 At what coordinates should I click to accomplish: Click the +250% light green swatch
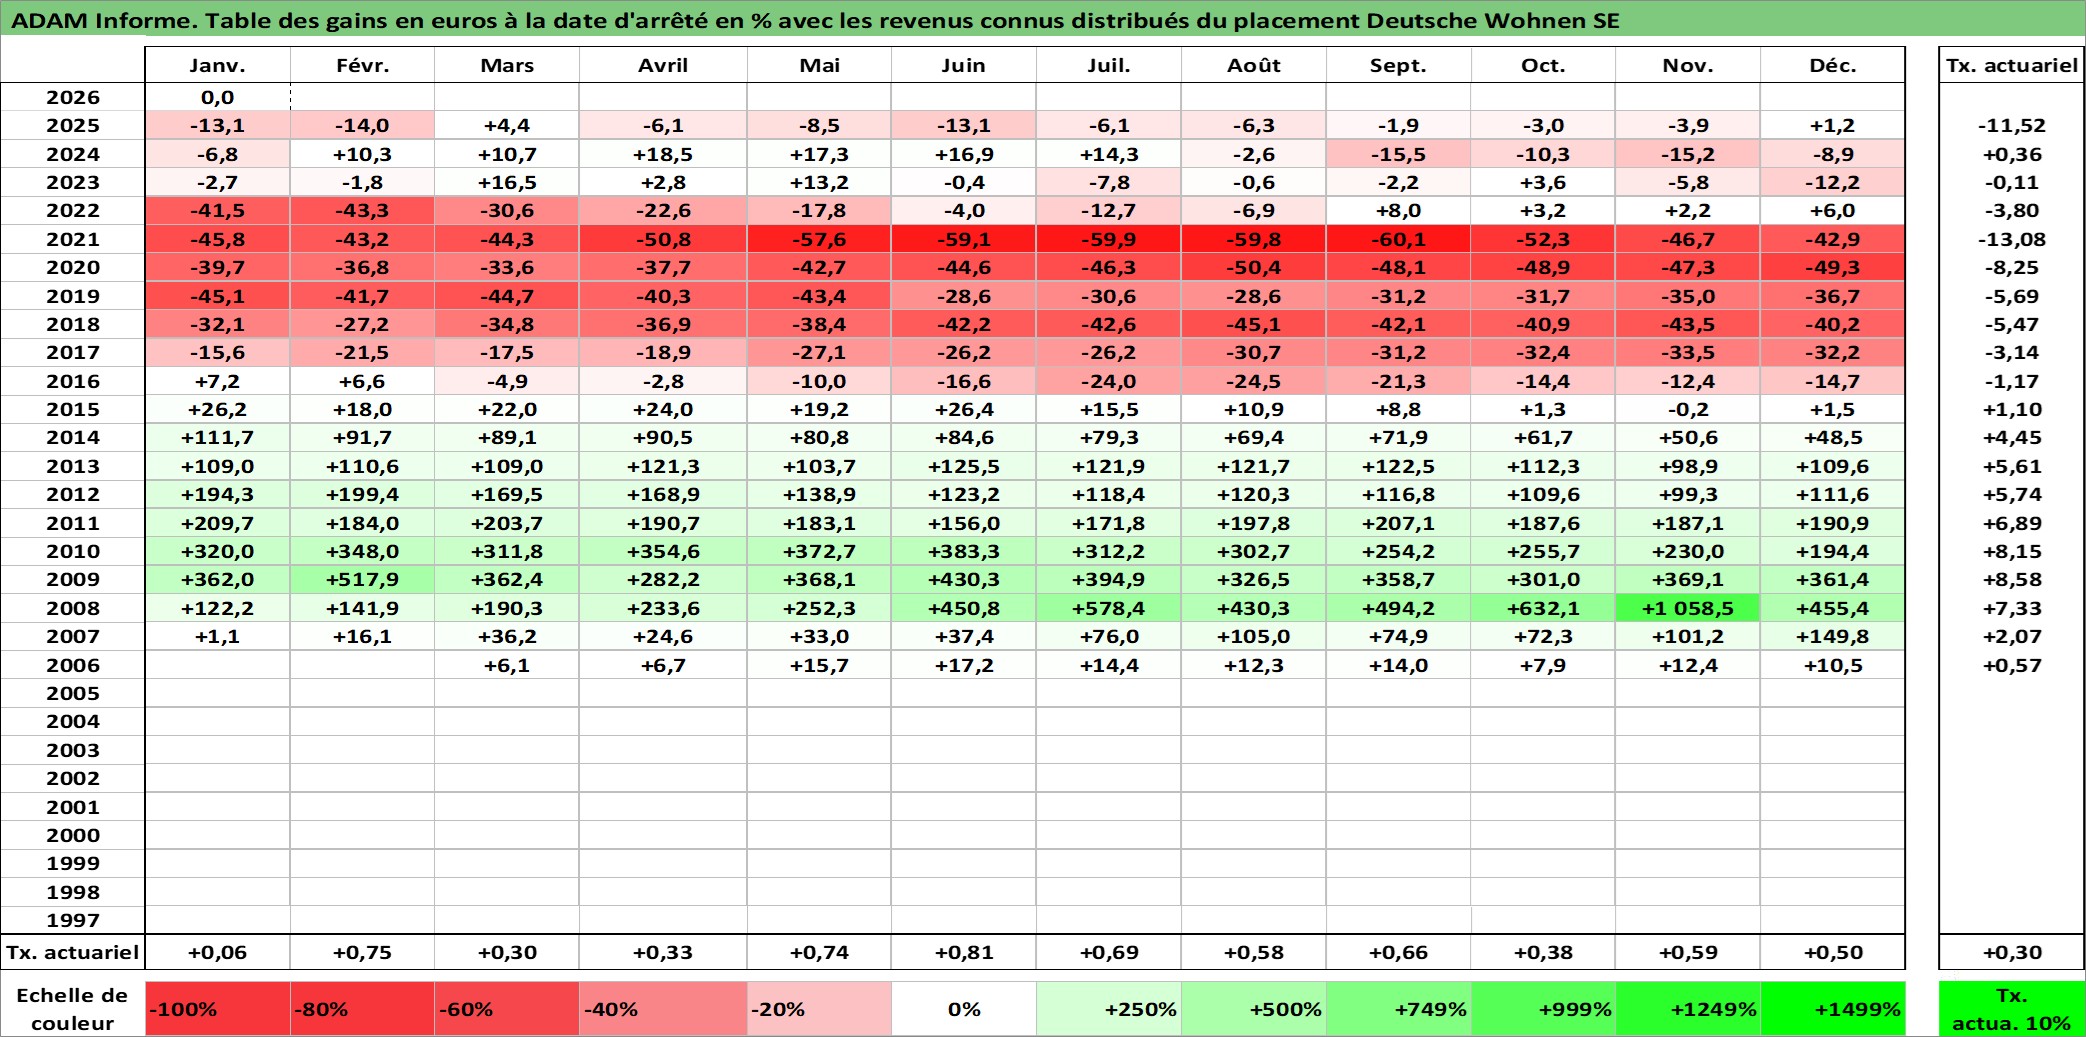pyautogui.click(x=1109, y=1009)
